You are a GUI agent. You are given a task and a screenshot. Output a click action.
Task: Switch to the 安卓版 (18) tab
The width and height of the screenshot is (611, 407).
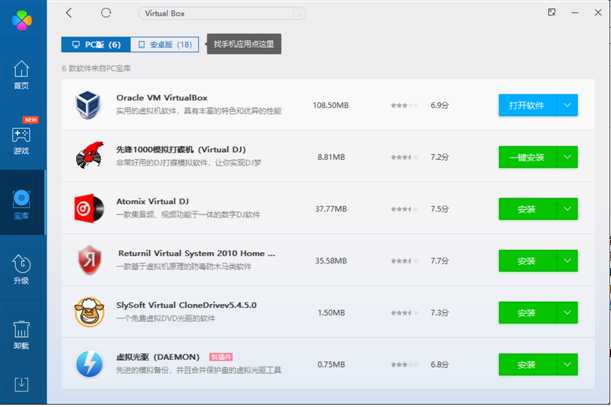pyautogui.click(x=164, y=44)
